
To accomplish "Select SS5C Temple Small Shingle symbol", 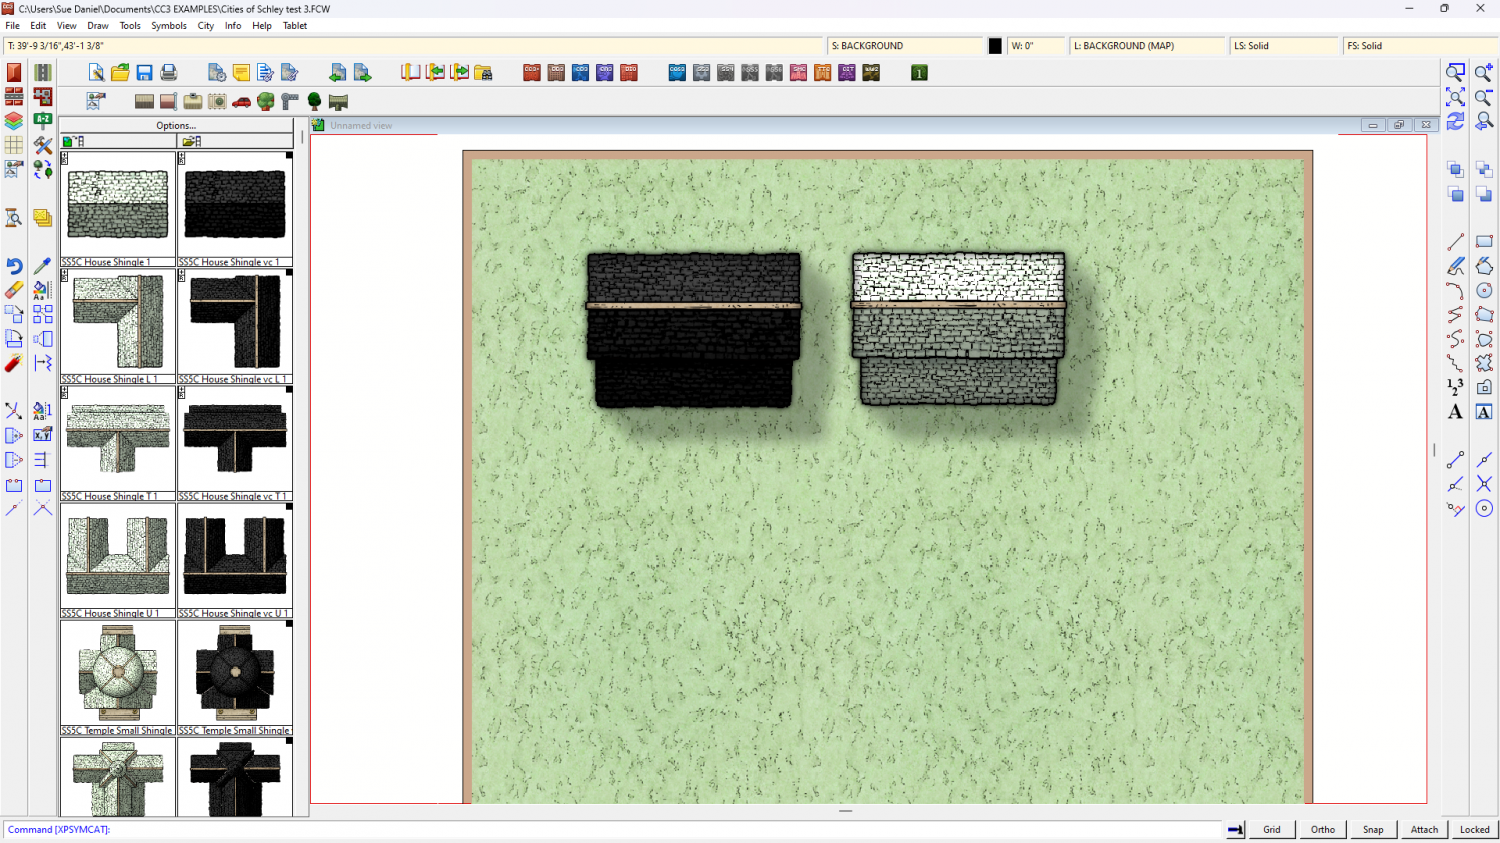I will pos(118,677).
